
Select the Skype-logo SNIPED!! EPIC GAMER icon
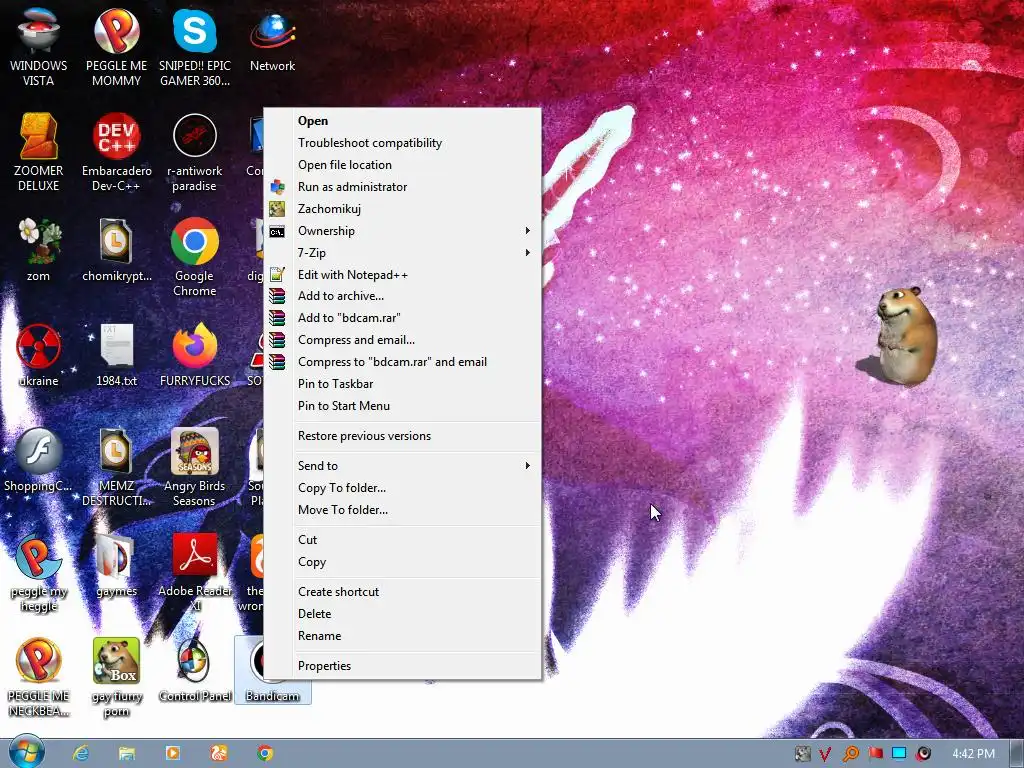coord(195,46)
